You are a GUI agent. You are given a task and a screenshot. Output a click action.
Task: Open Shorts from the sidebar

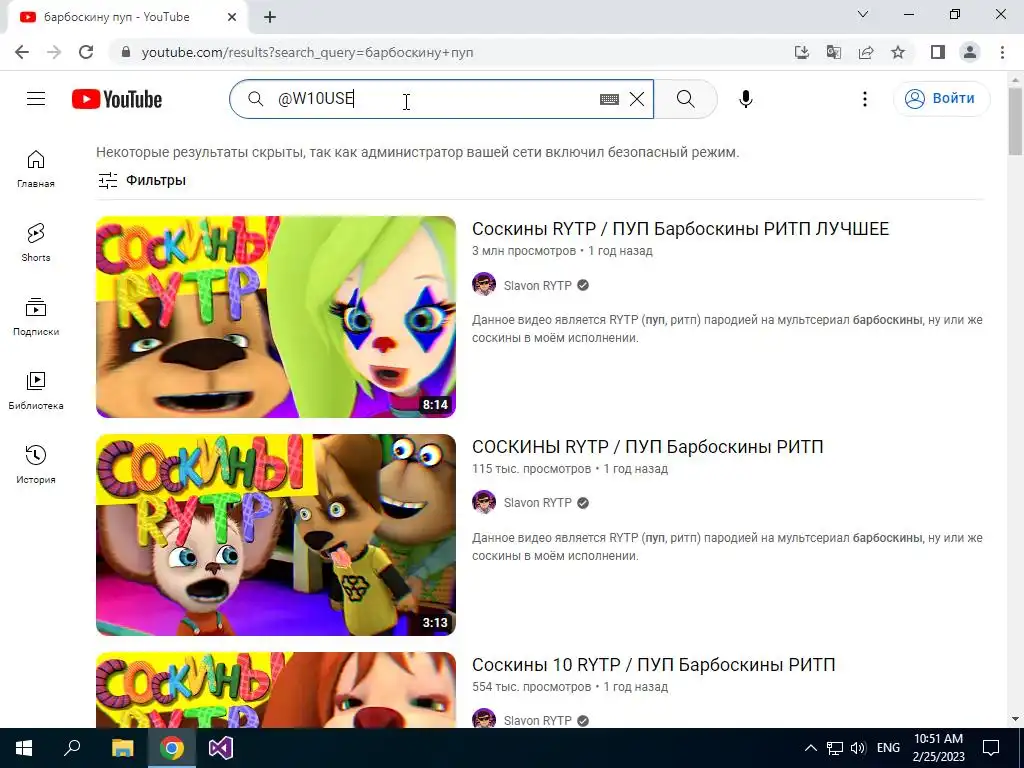pos(36,243)
